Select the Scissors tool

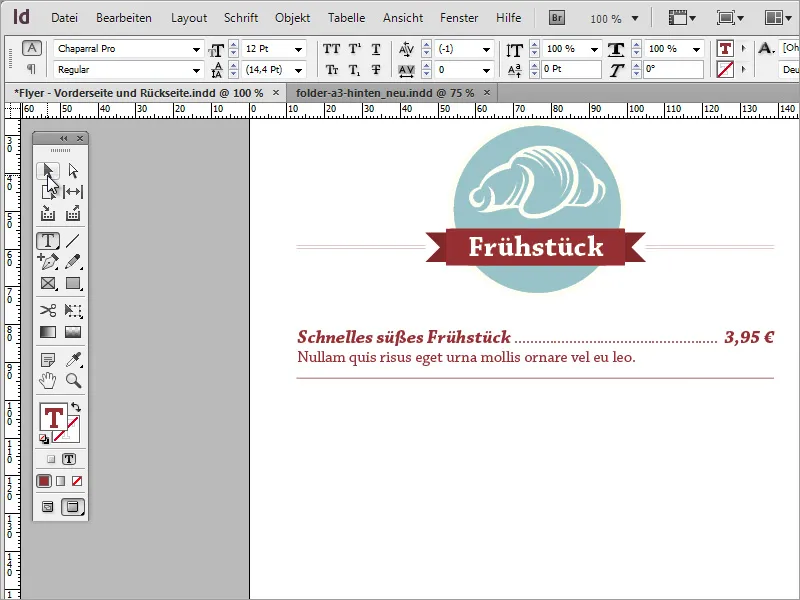click(48, 310)
